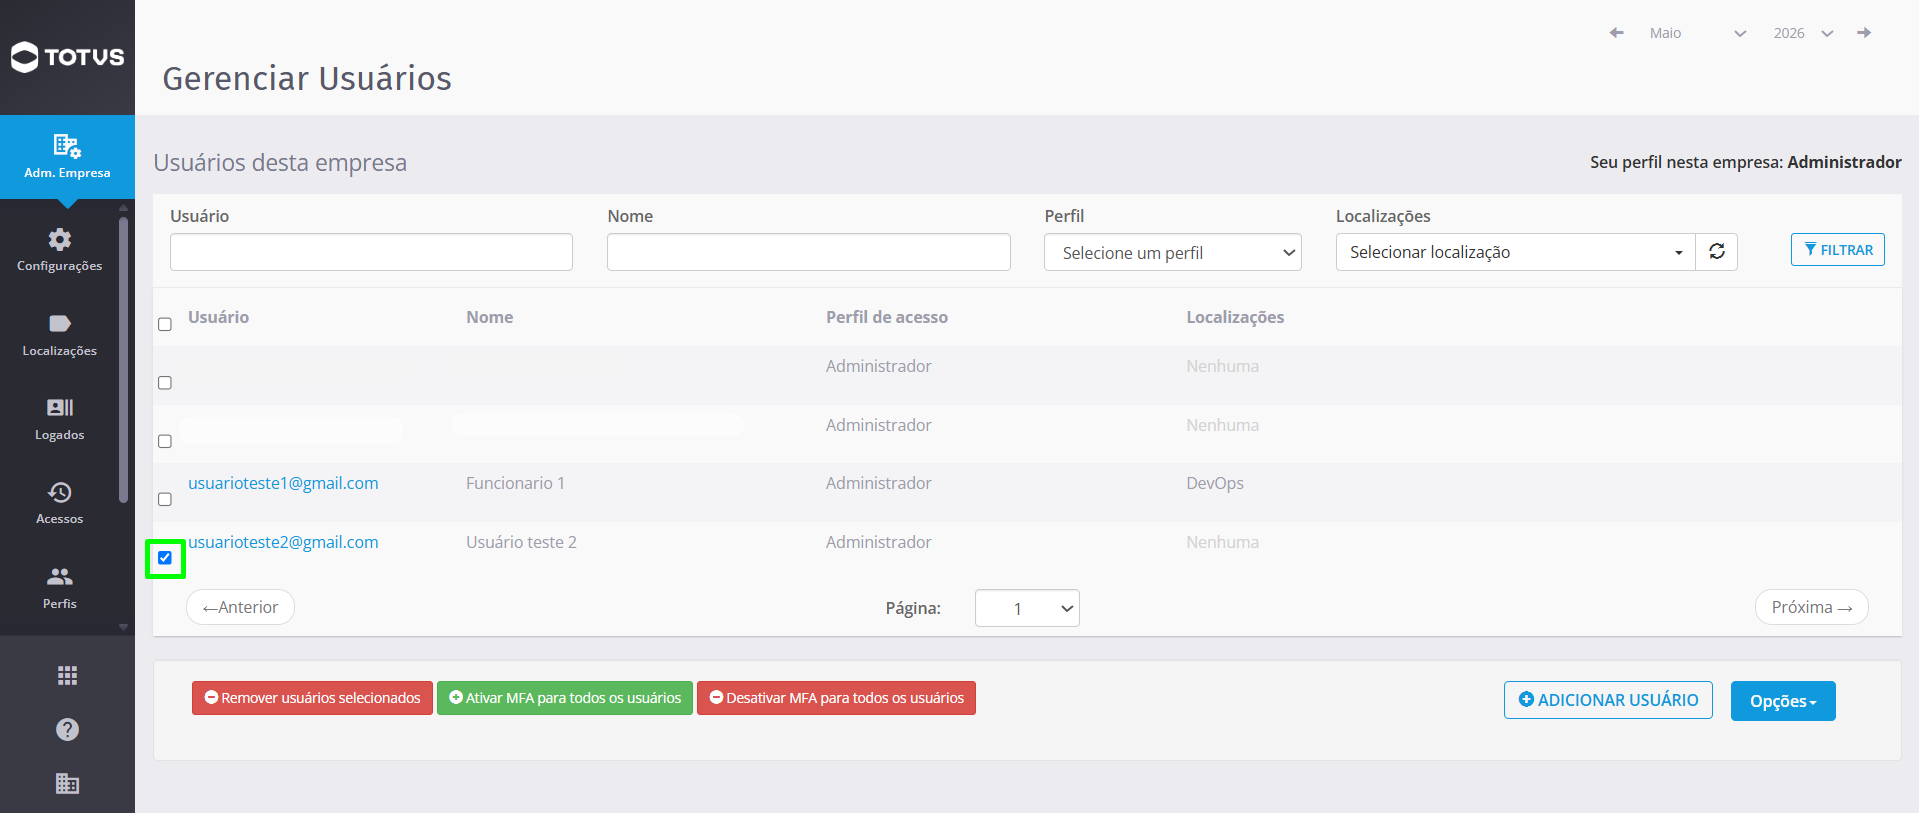
Task: Click the Perfil de acesso column header
Action: 887,317
